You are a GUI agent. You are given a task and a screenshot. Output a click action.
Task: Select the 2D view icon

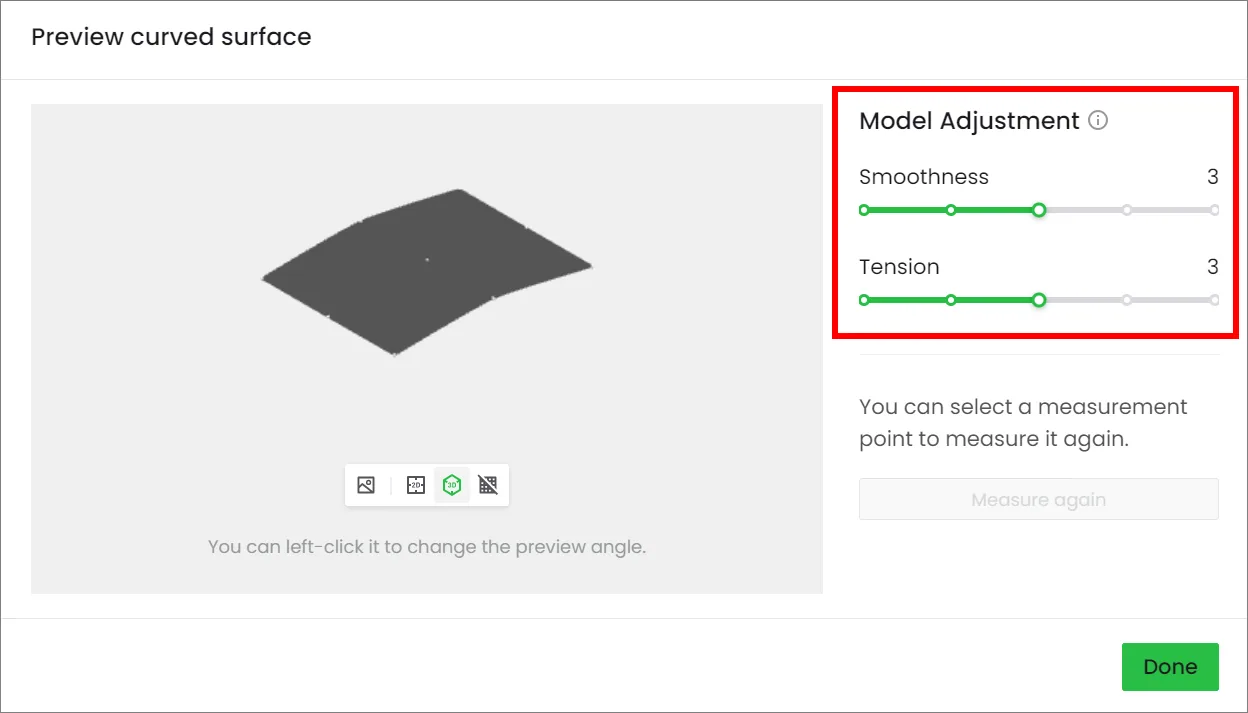pyautogui.click(x=416, y=485)
